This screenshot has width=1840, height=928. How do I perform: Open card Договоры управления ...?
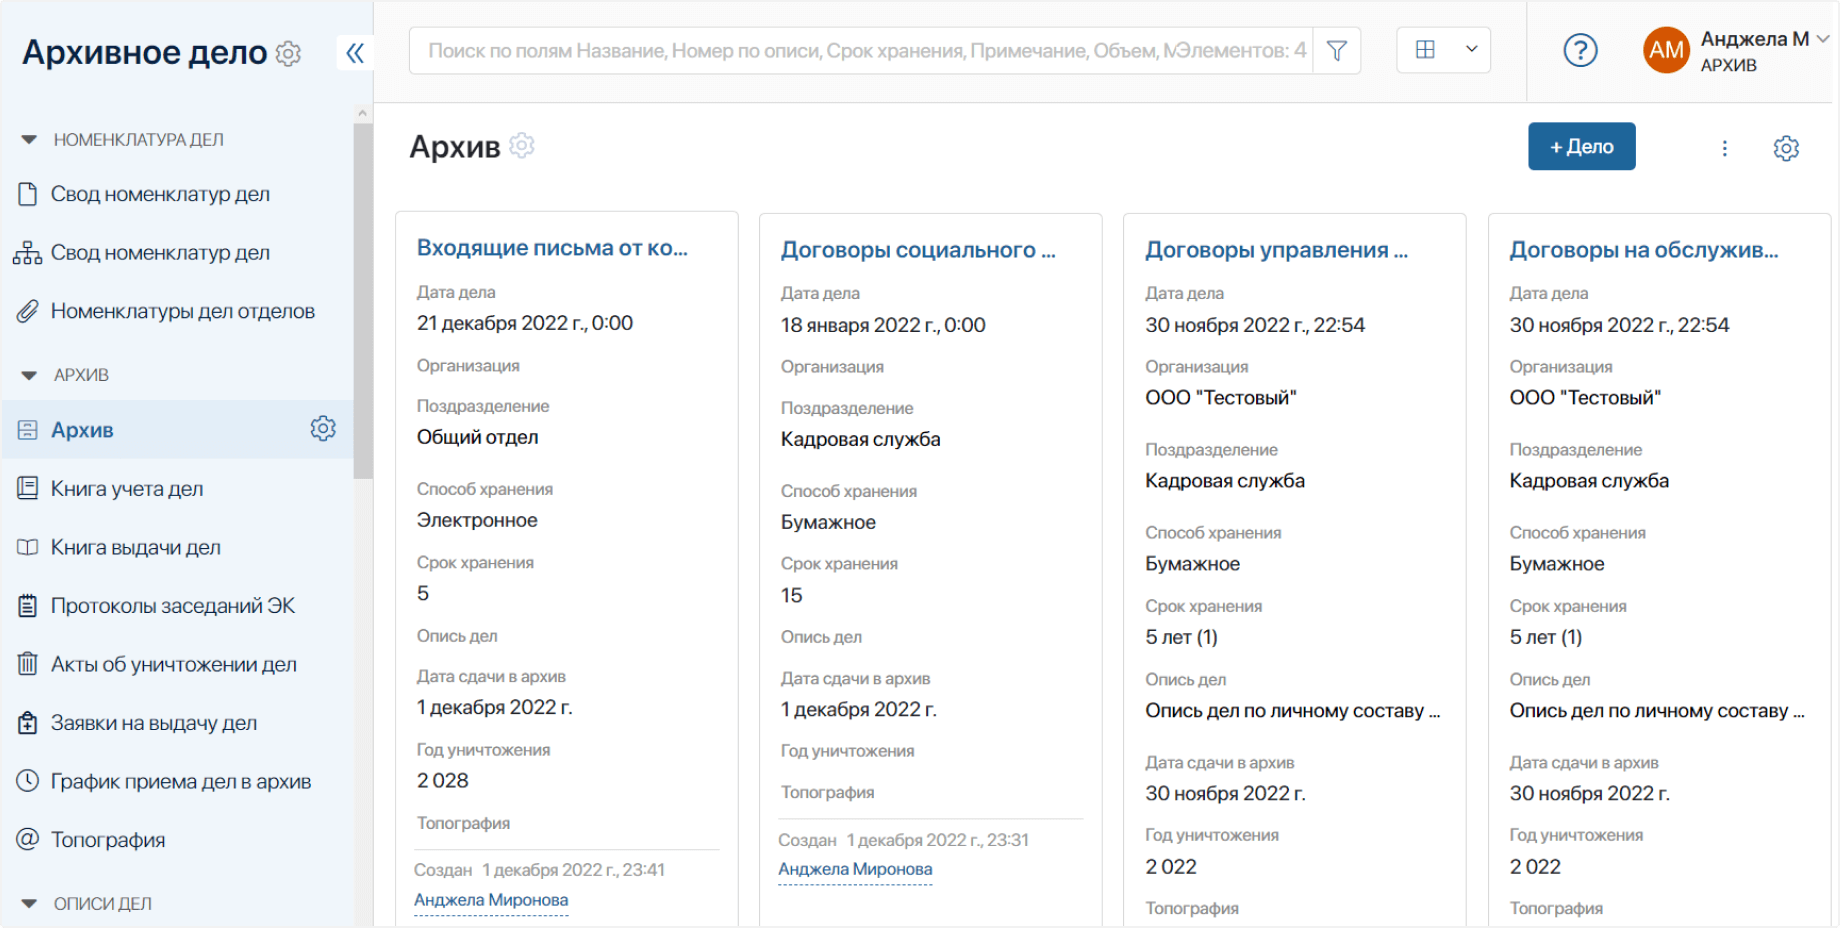[1276, 250]
